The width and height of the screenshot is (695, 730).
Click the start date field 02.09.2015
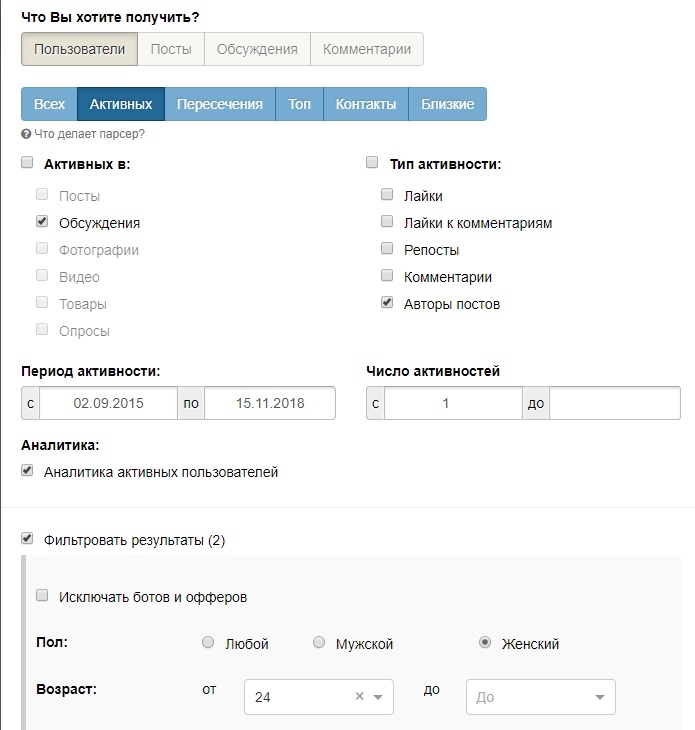108,403
